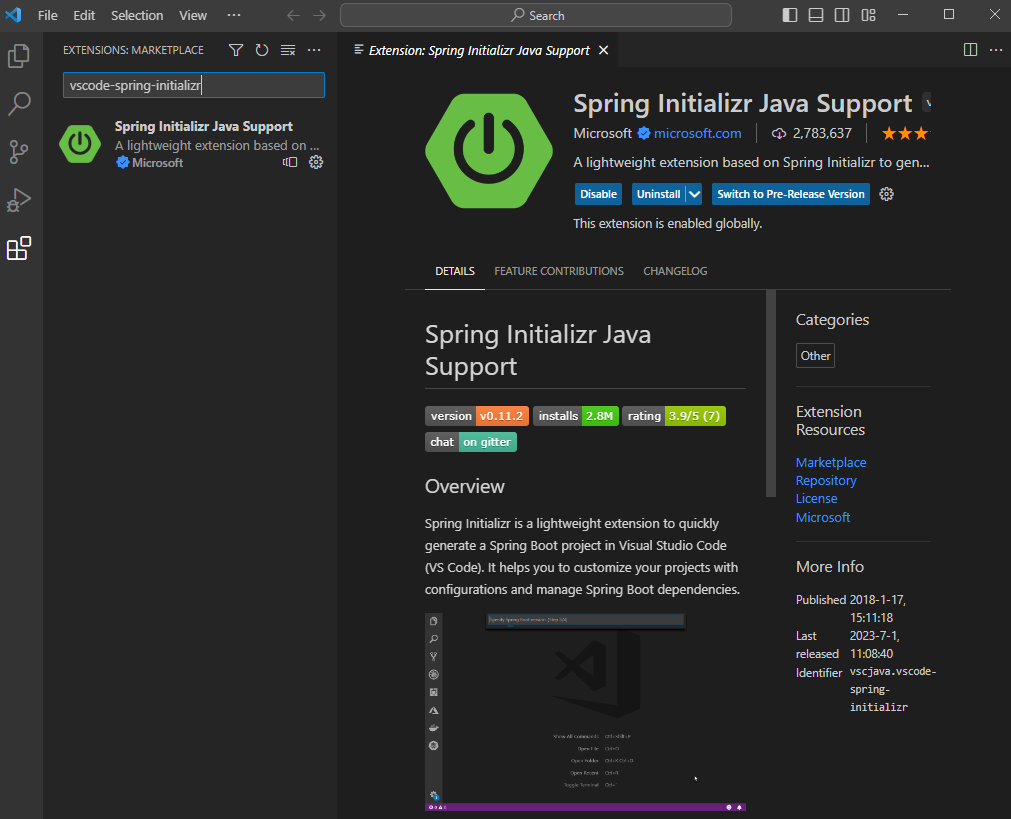Select the Extensions view icon

click(19, 248)
